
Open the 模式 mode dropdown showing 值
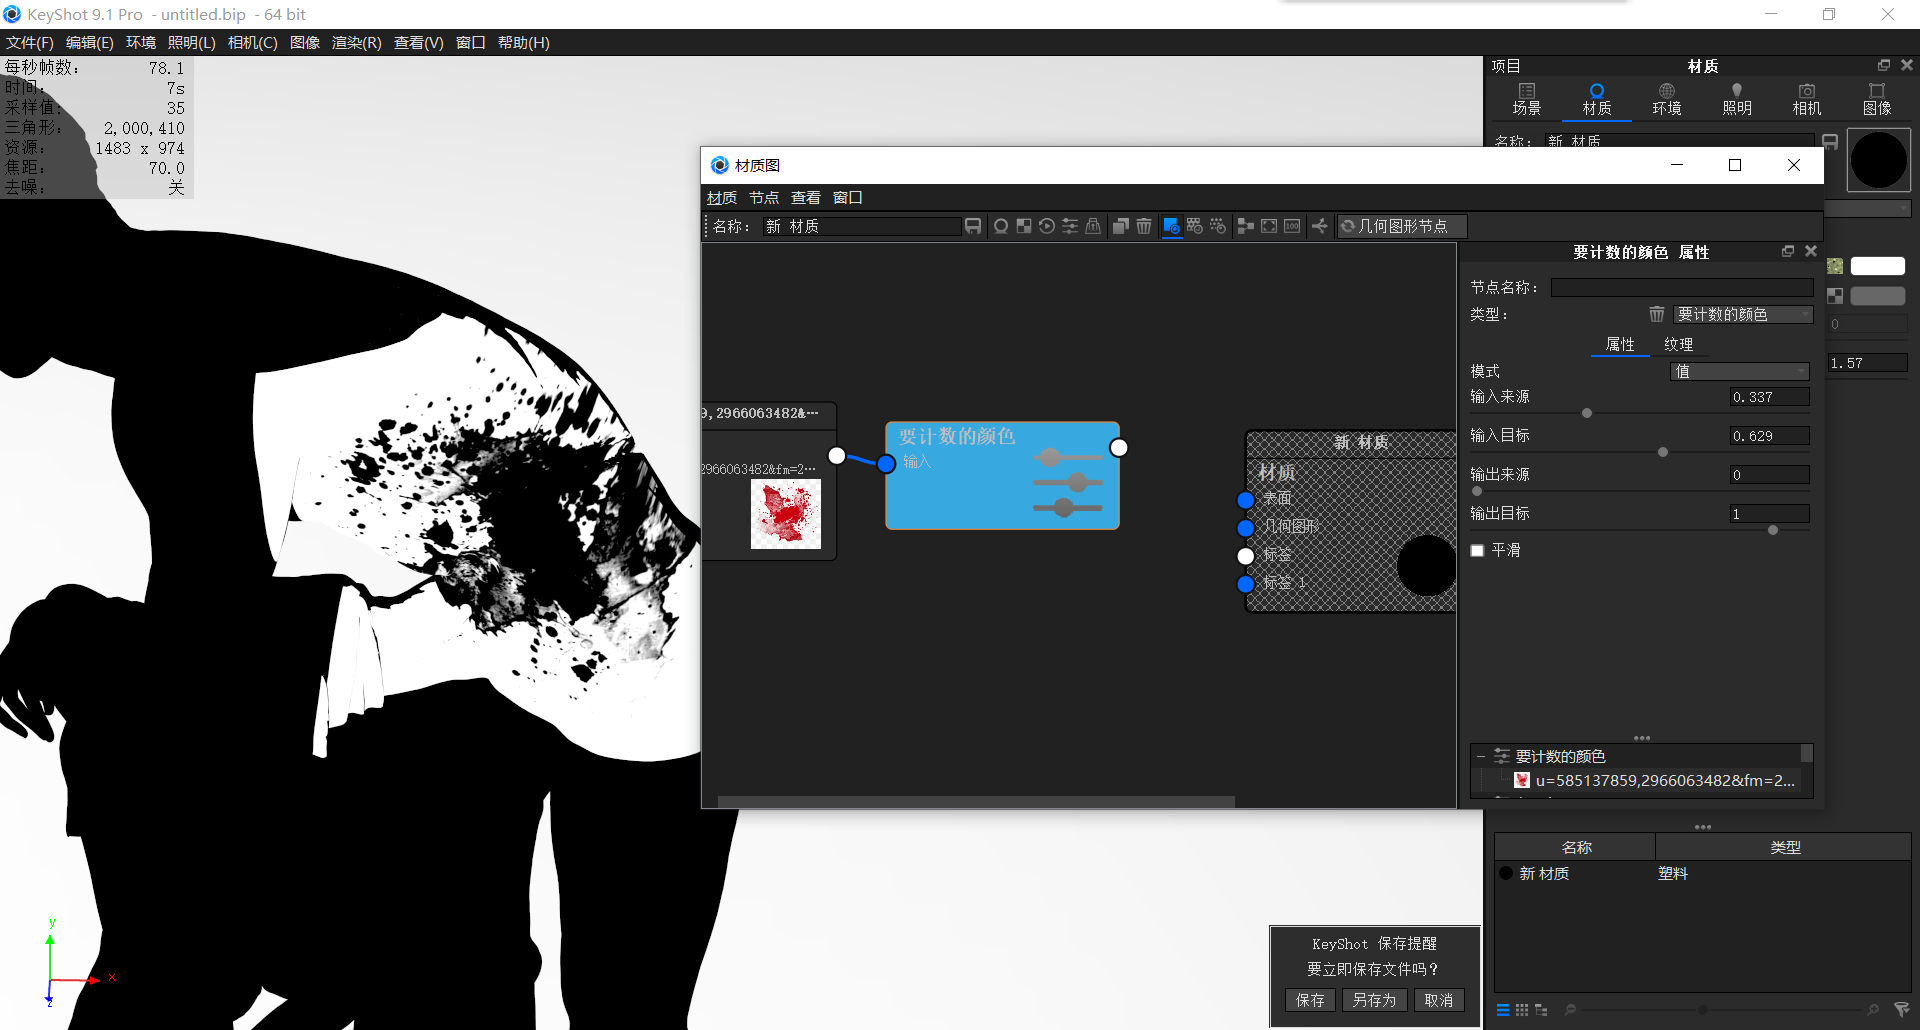[x=1740, y=371]
